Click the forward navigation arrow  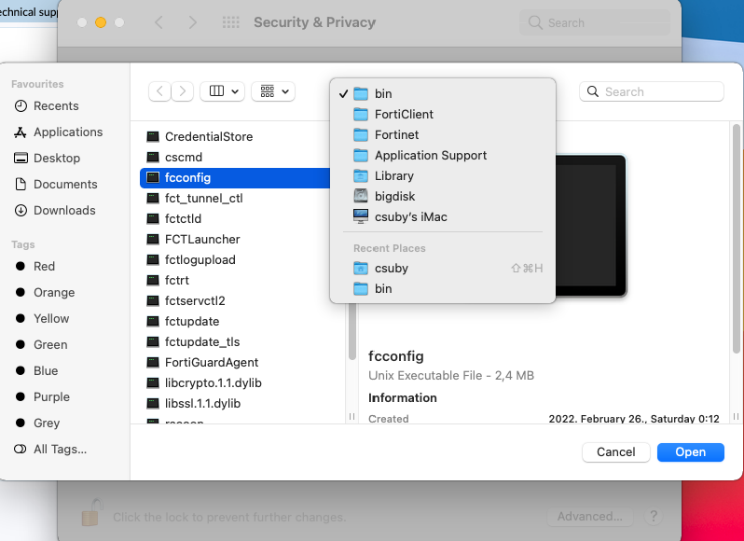click(182, 92)
